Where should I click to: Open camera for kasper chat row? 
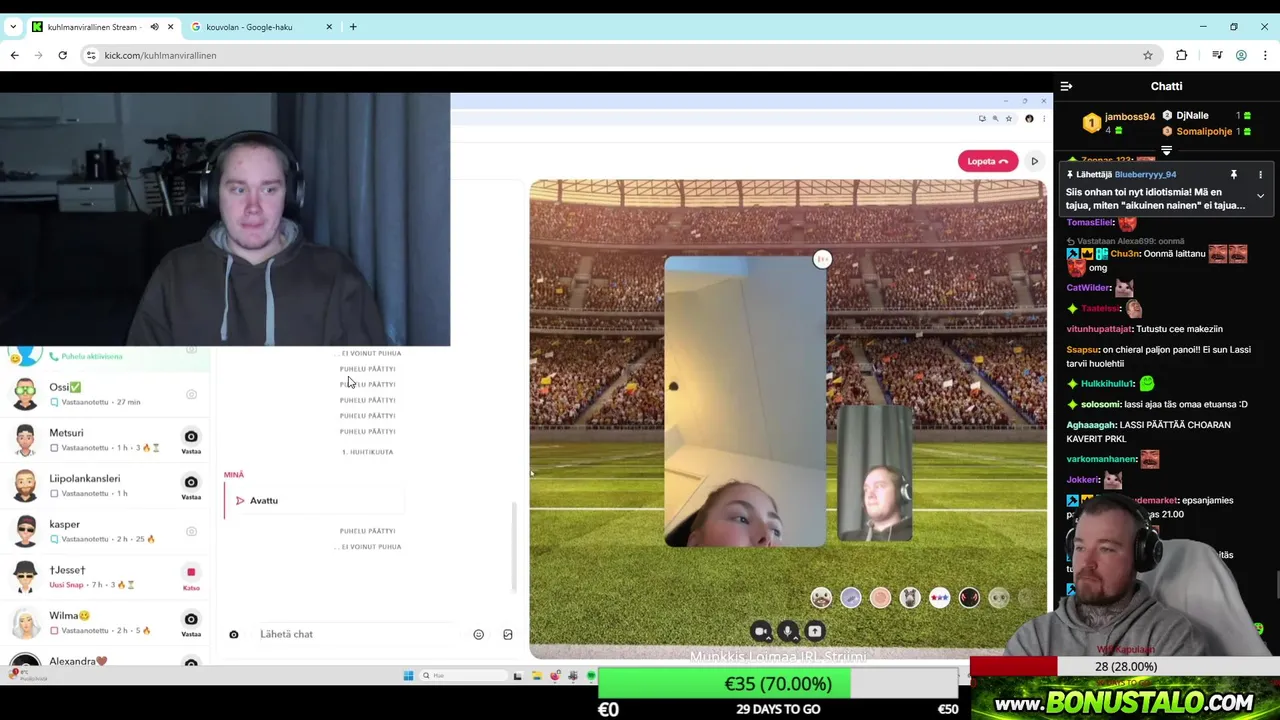click(191, 531)
